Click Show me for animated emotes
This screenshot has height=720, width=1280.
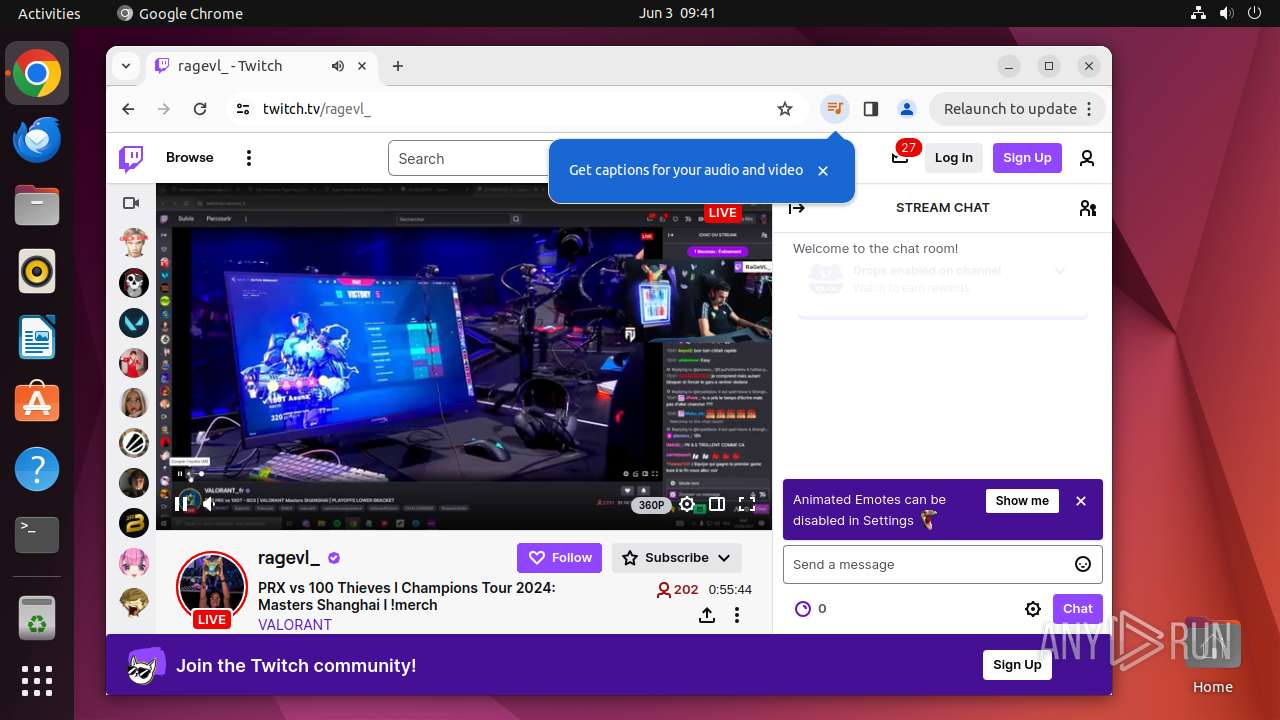click(x=1022, y=501)
